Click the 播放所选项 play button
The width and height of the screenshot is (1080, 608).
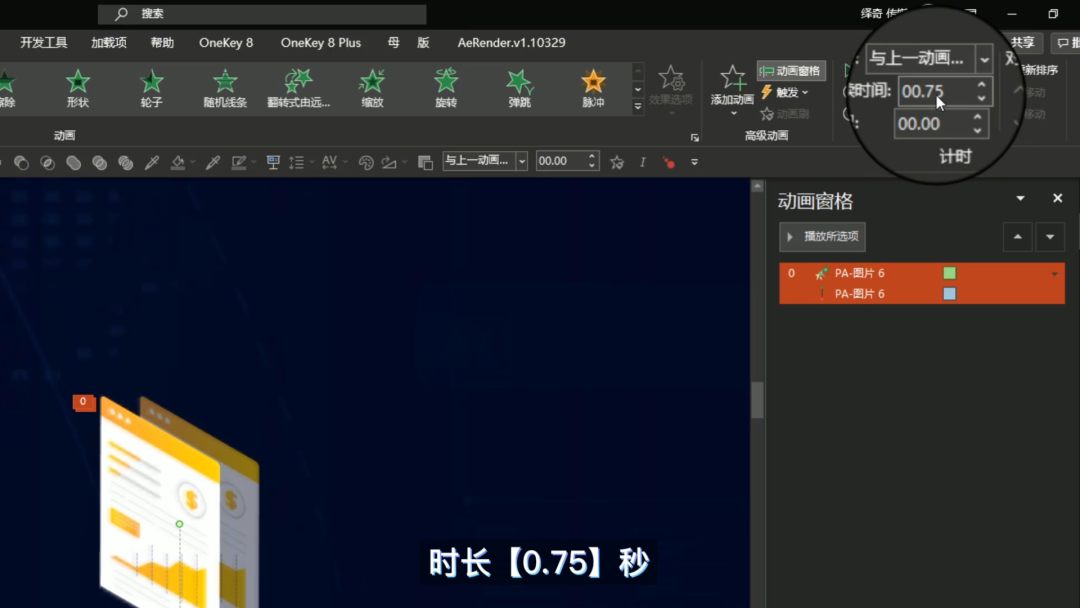click(x=822, y=237)
